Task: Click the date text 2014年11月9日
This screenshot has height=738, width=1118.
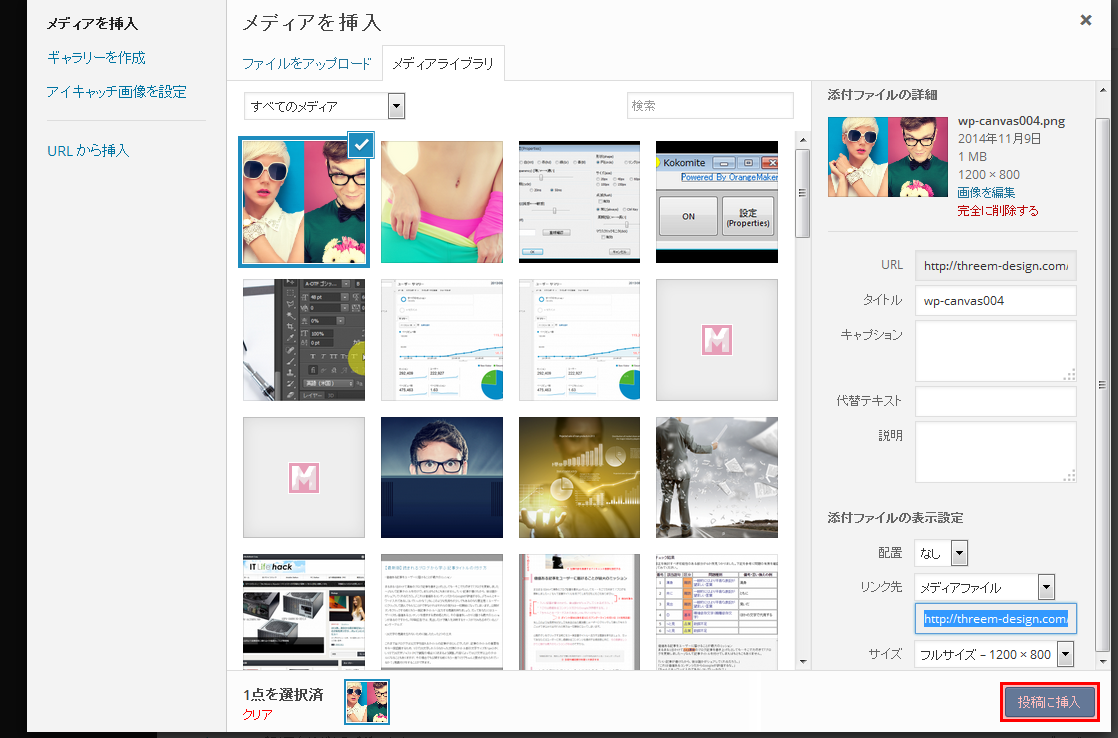Action: point(999,138)
